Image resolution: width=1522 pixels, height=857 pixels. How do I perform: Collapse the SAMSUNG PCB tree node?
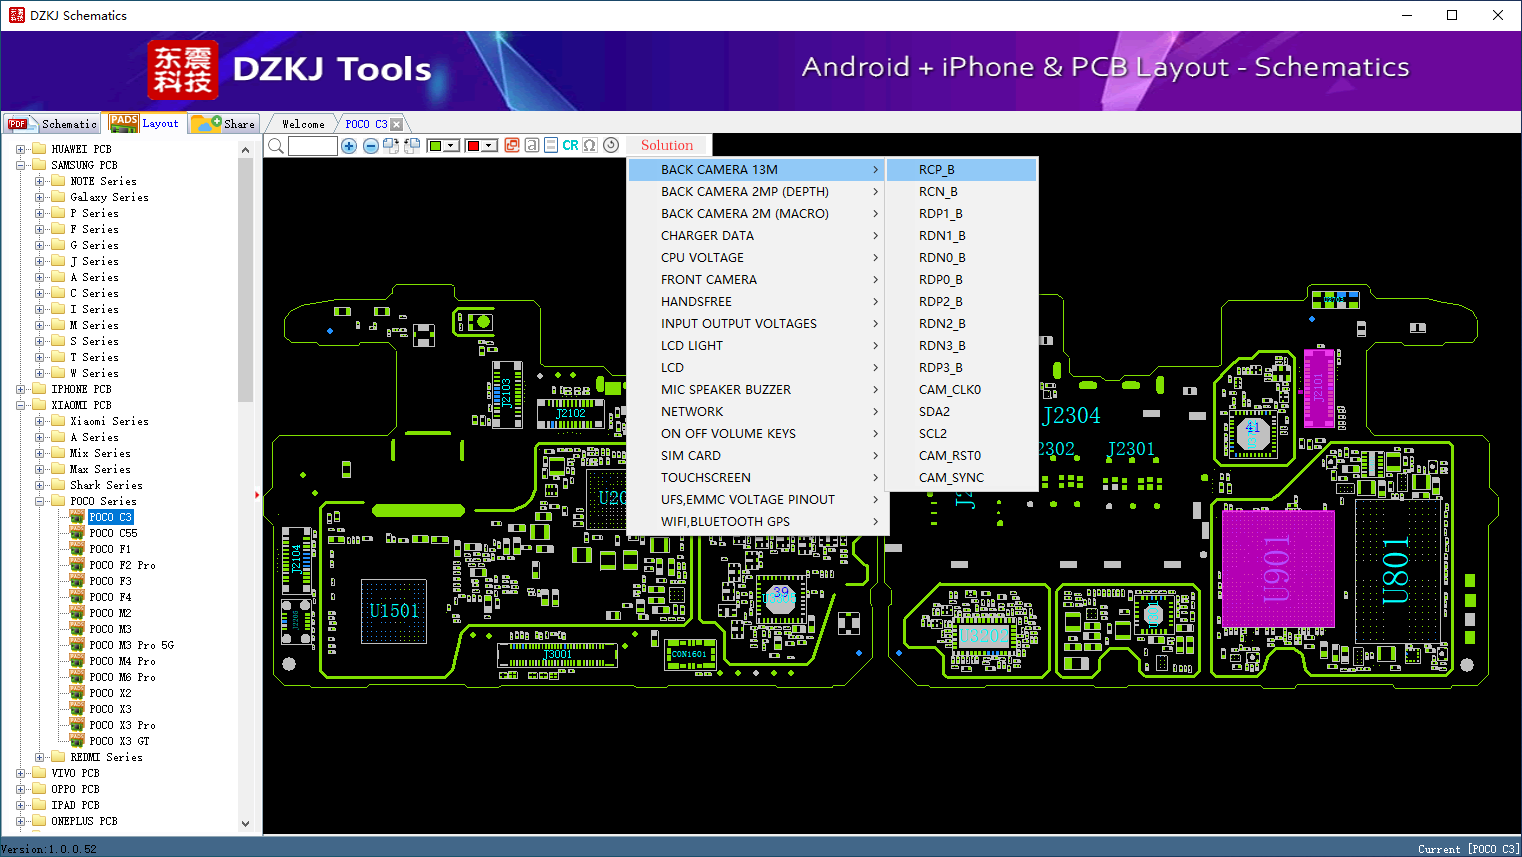[x=20, y=165]
